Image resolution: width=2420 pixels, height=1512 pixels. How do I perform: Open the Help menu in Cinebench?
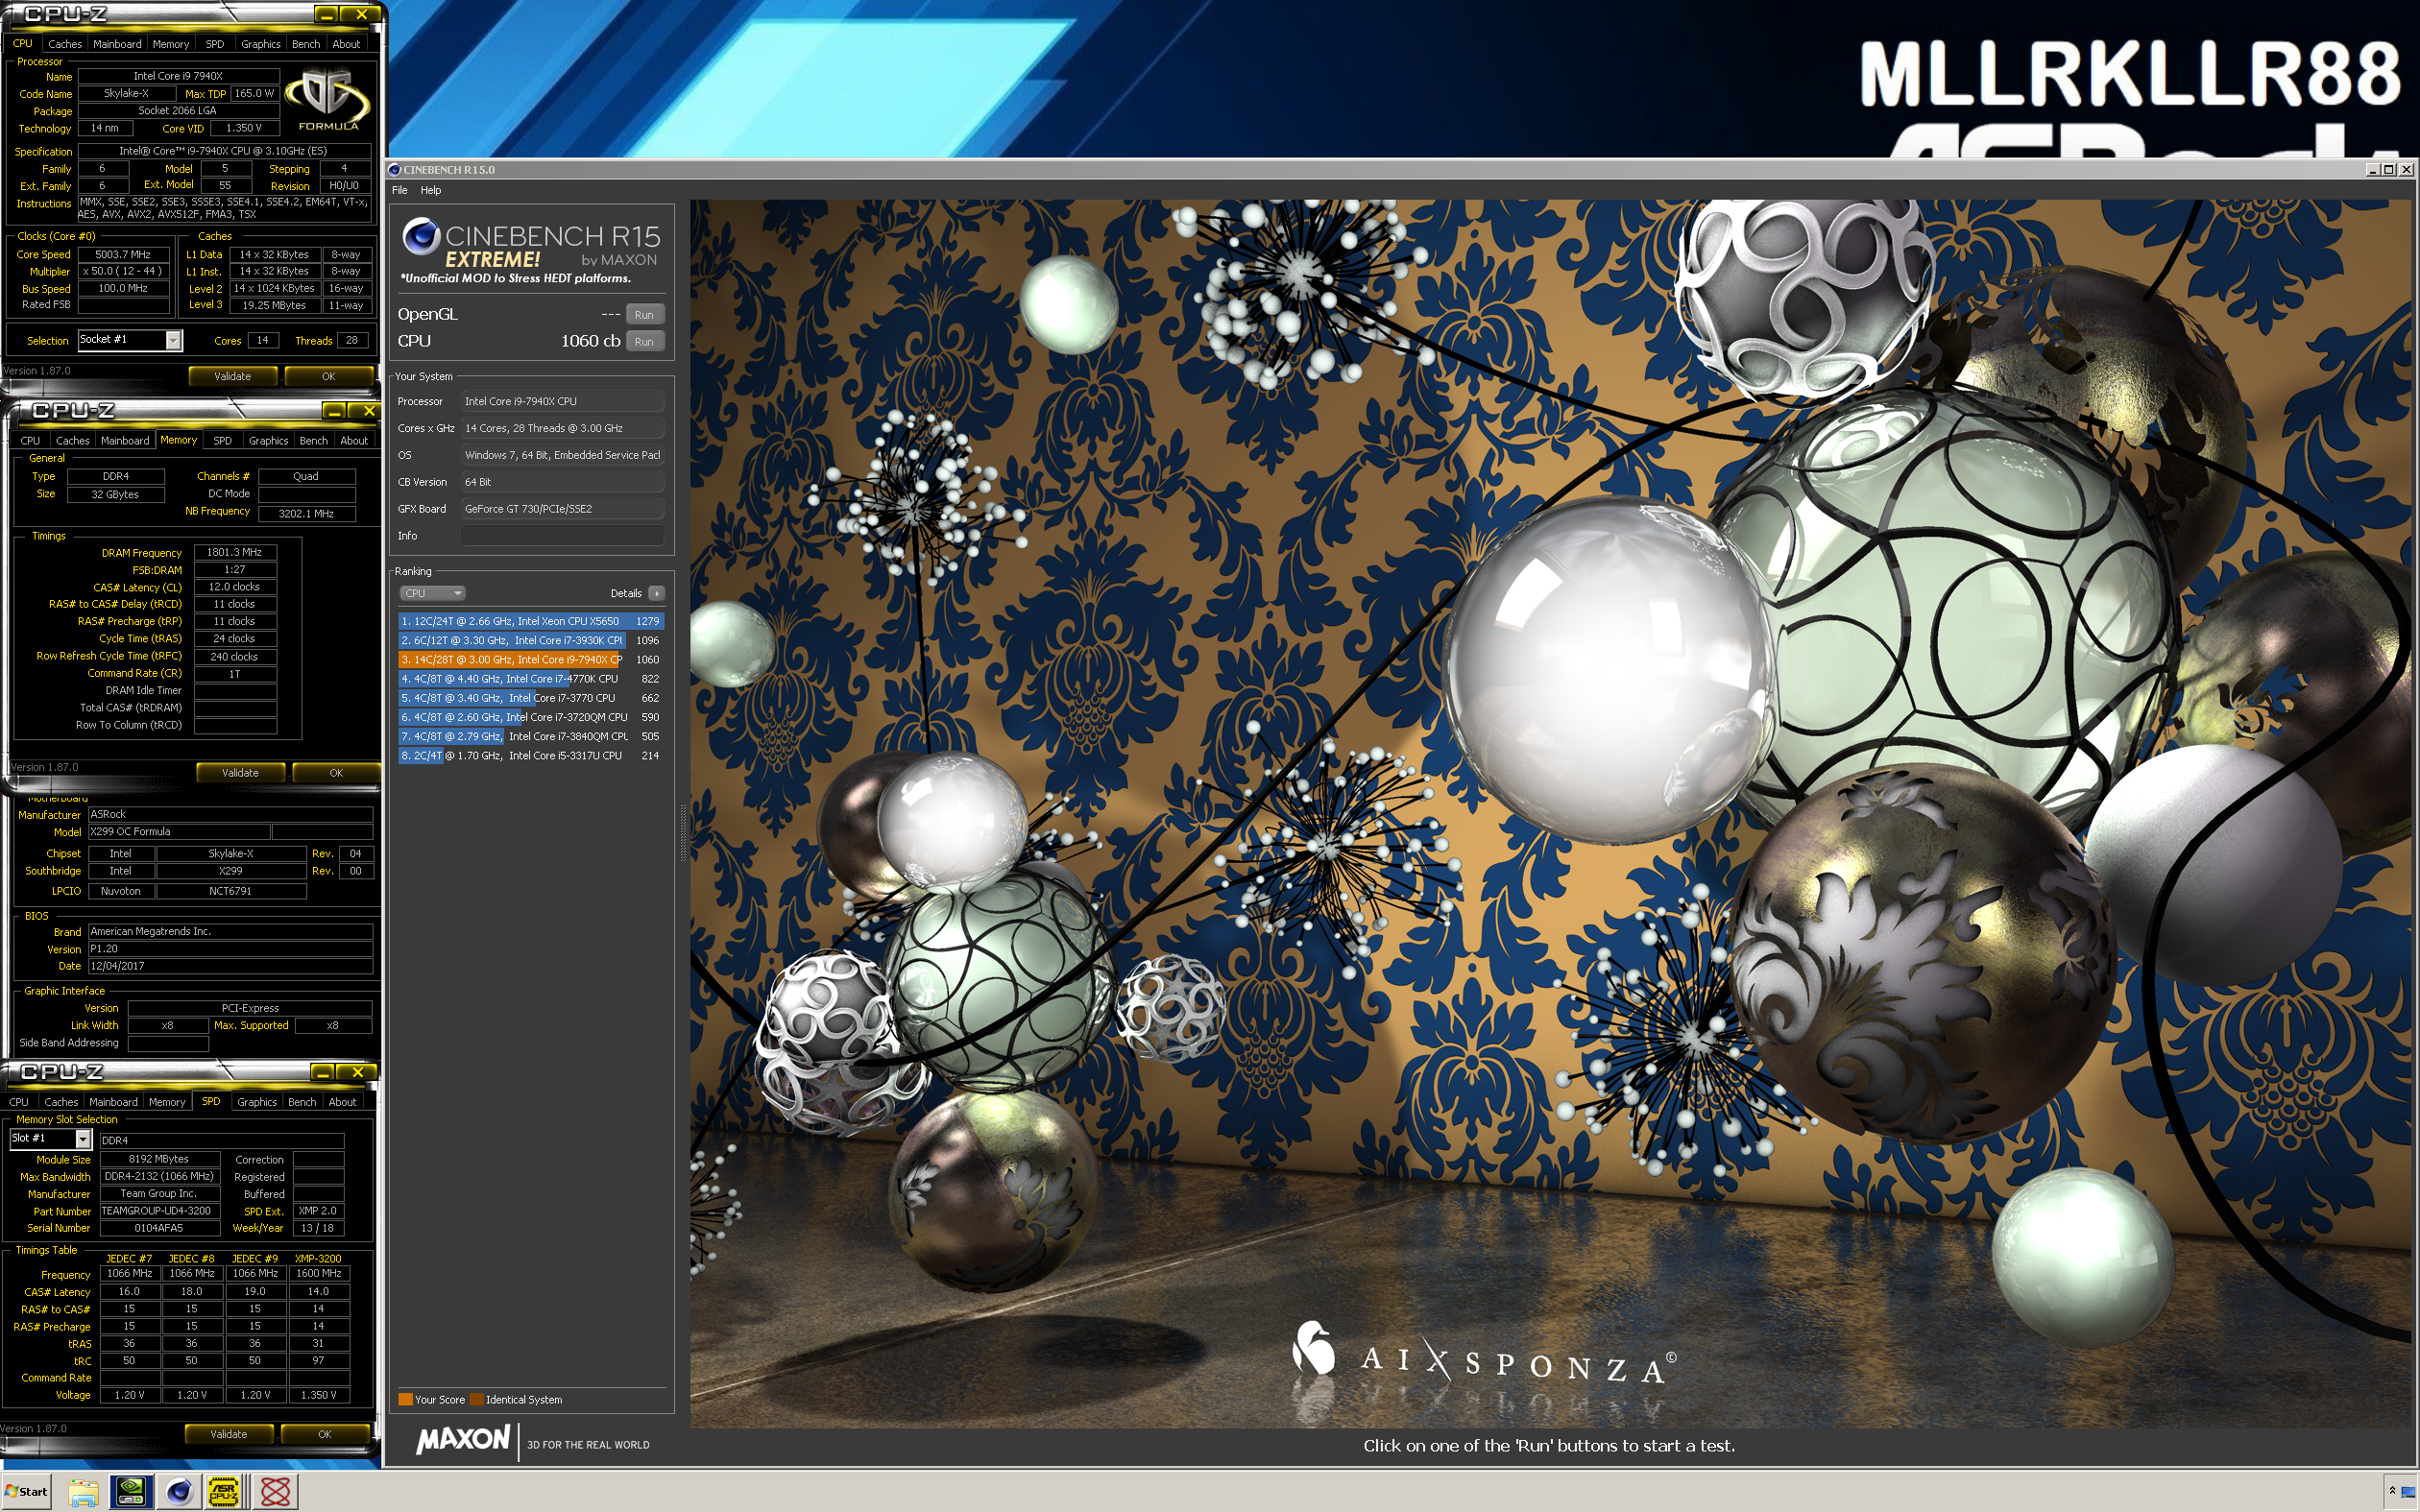pos(431,190)
